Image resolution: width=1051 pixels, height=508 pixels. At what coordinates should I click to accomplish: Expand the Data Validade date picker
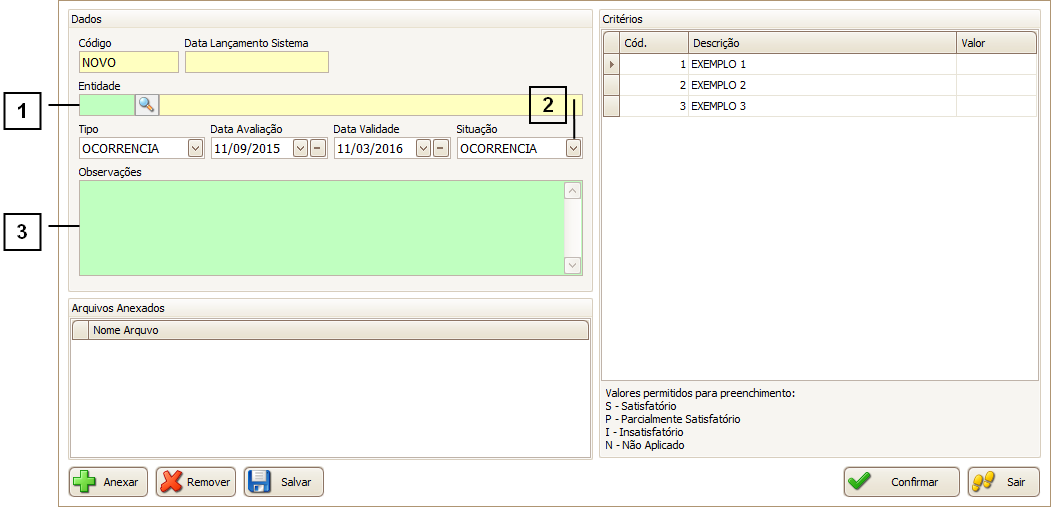[423, 148]
